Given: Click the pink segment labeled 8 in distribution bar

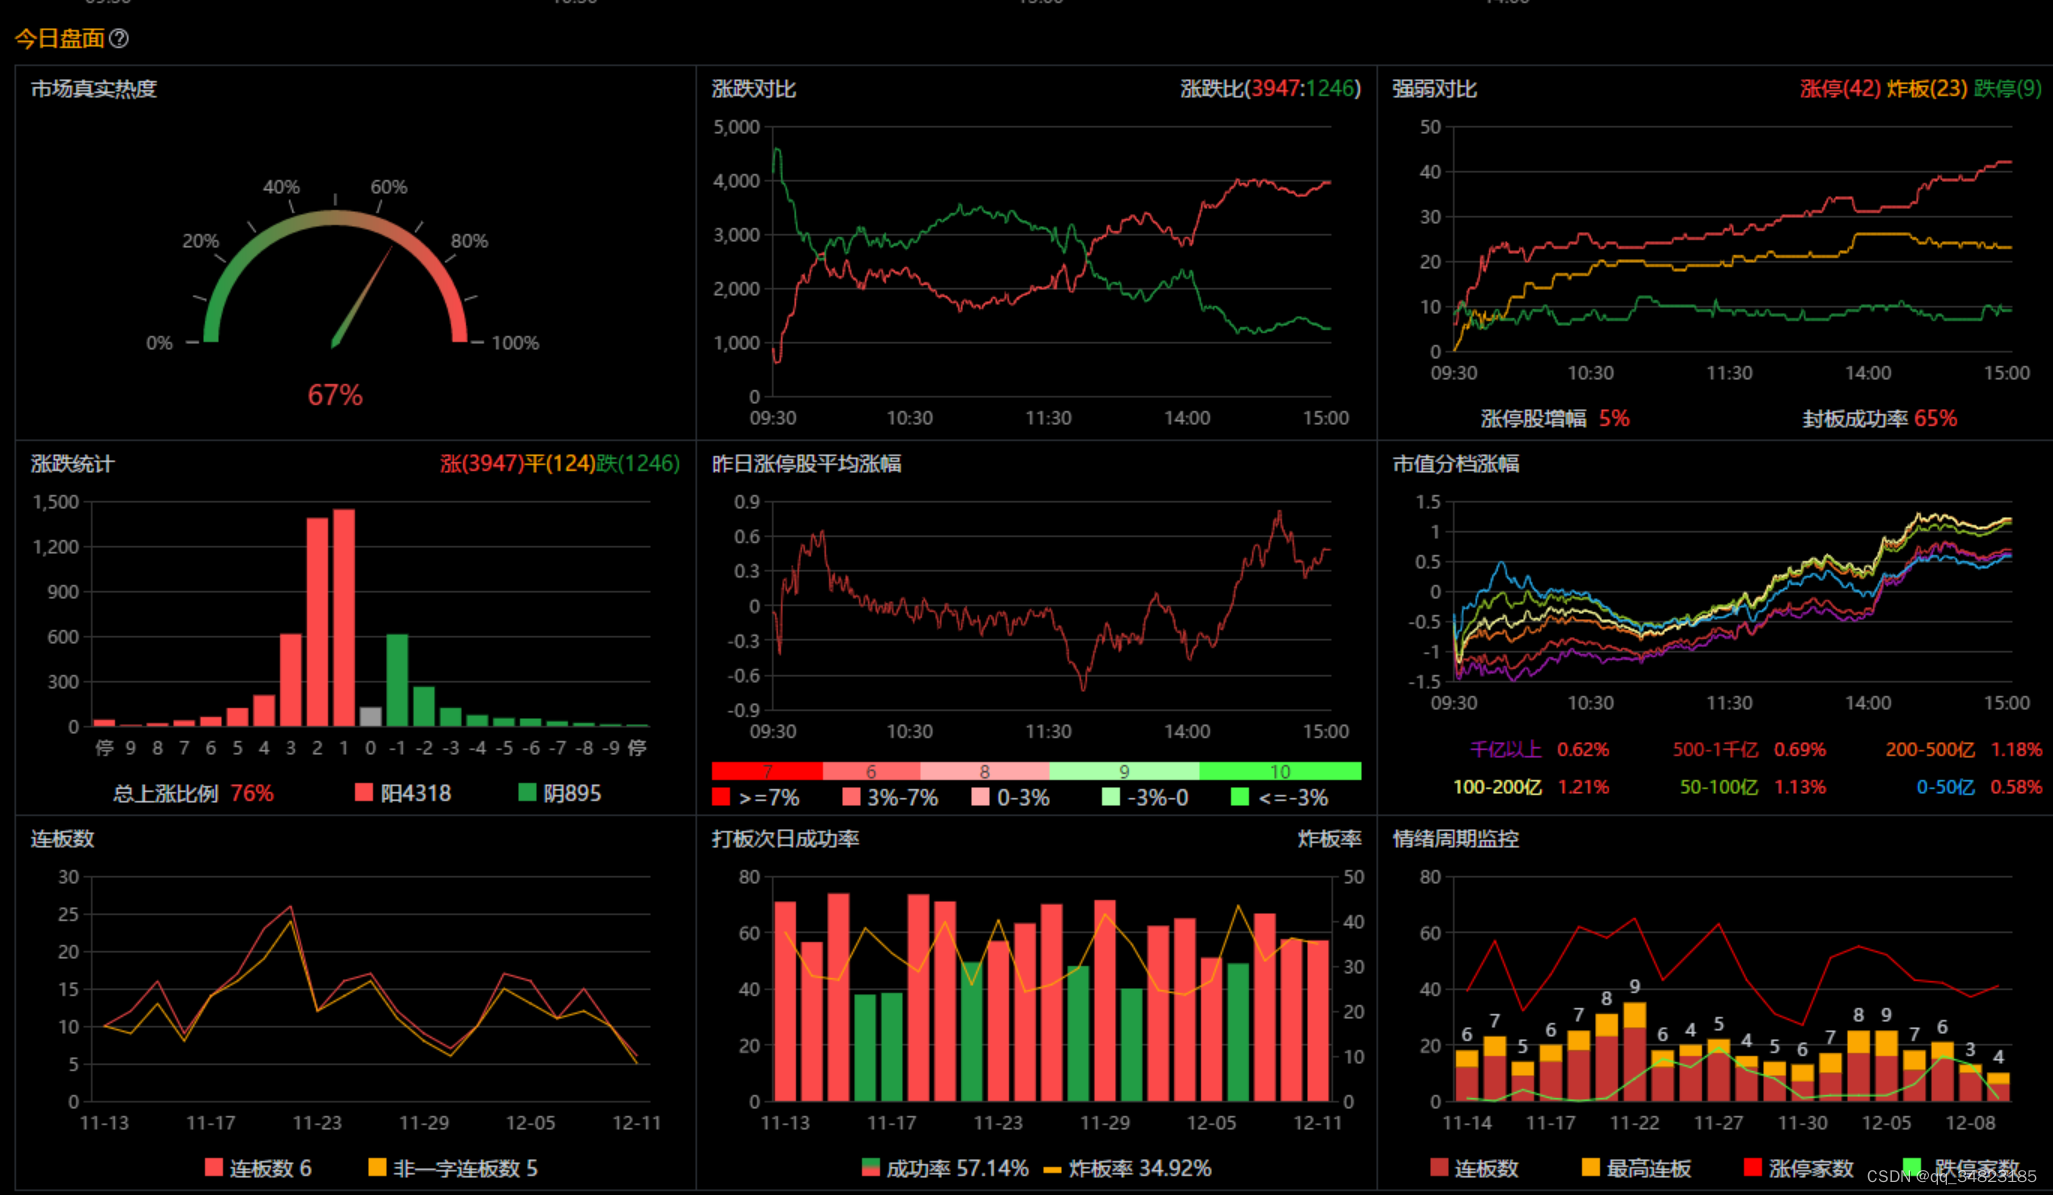Looking at the screenshot, I should (985, 771).
